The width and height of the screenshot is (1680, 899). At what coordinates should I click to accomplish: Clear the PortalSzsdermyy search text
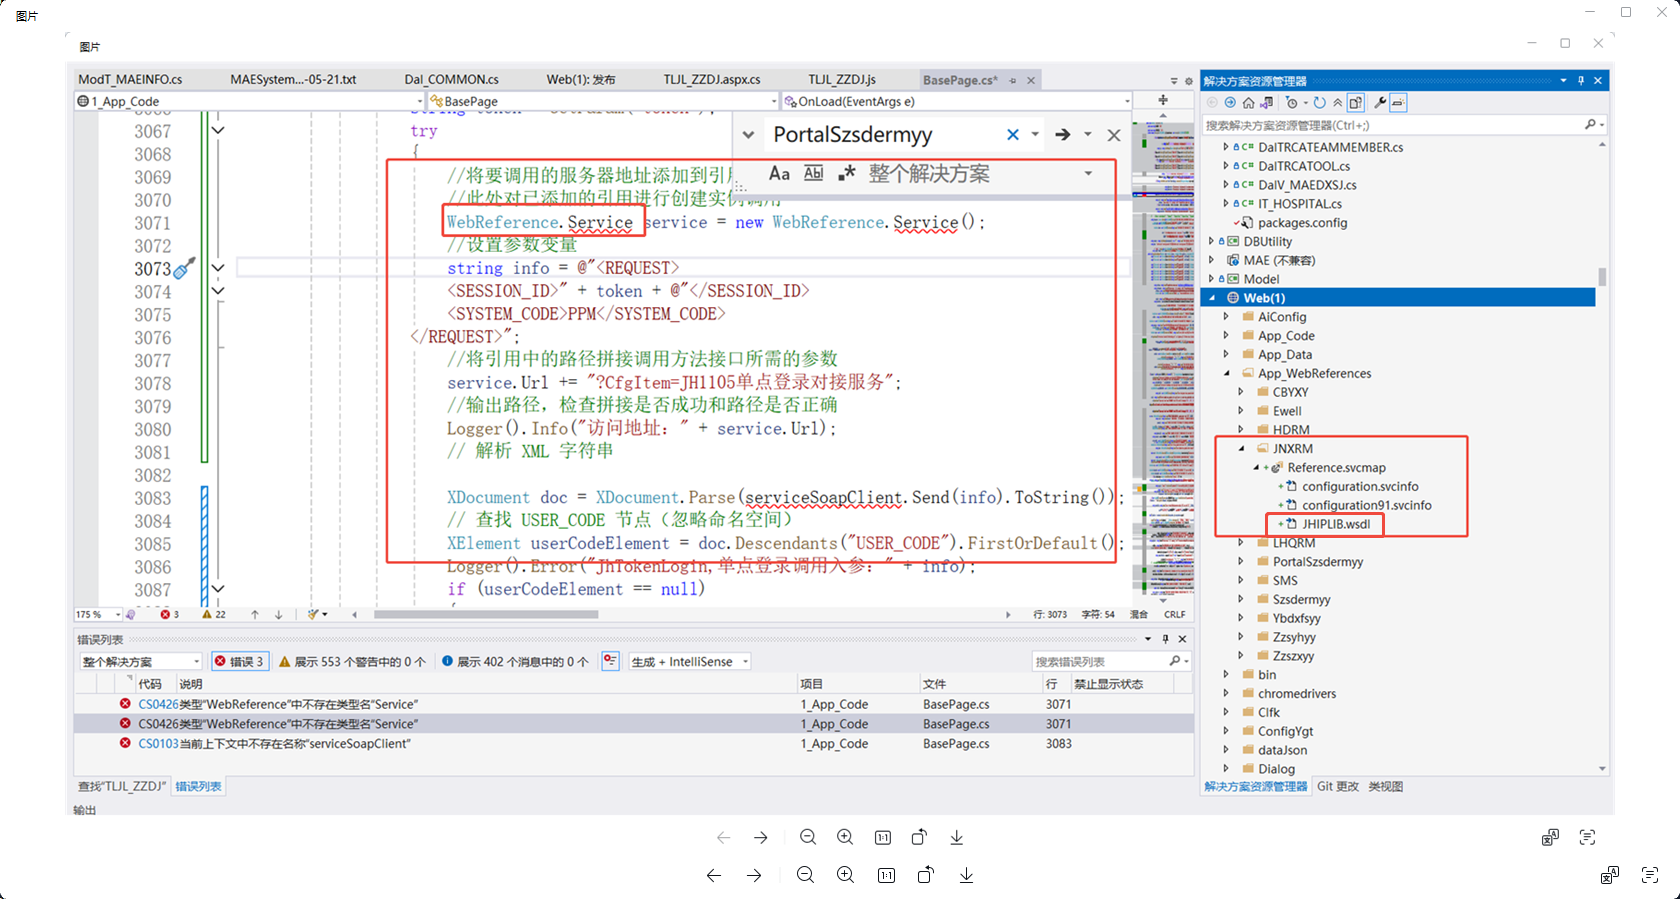(x=1013, y=134)
